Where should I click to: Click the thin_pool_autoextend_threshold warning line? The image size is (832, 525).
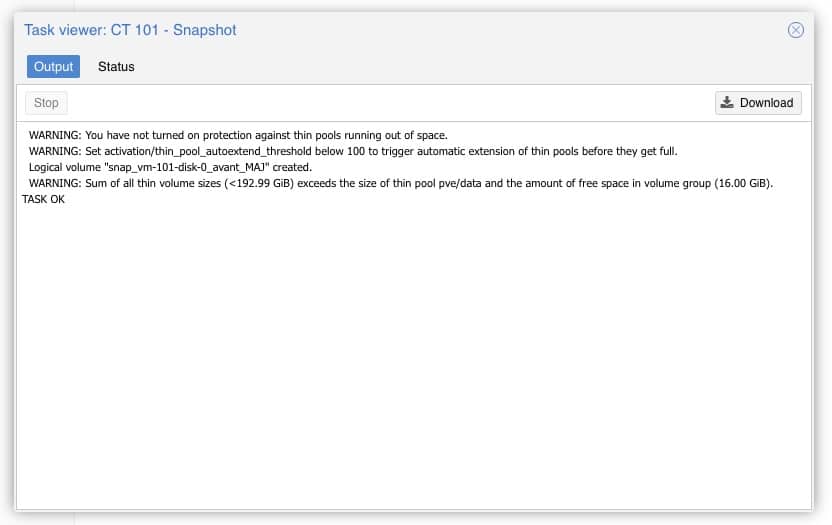point(353,151)
